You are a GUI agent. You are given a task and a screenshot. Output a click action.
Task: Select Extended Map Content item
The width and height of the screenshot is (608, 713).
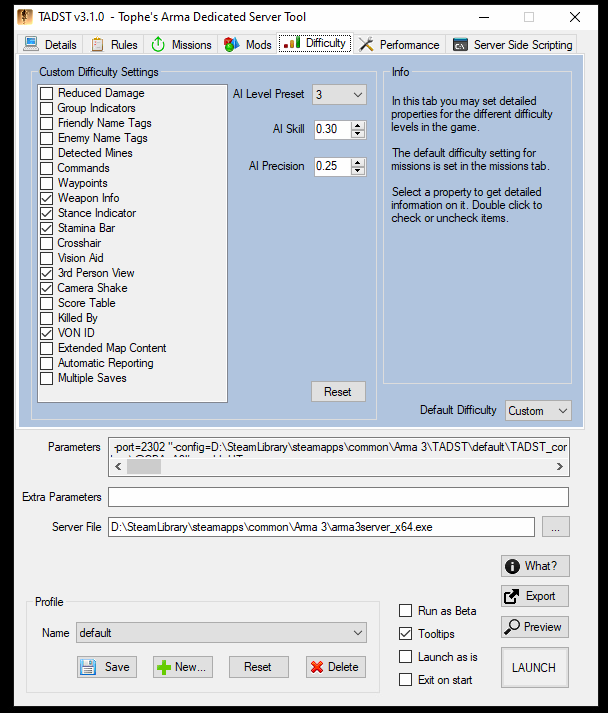click(112, 348)
